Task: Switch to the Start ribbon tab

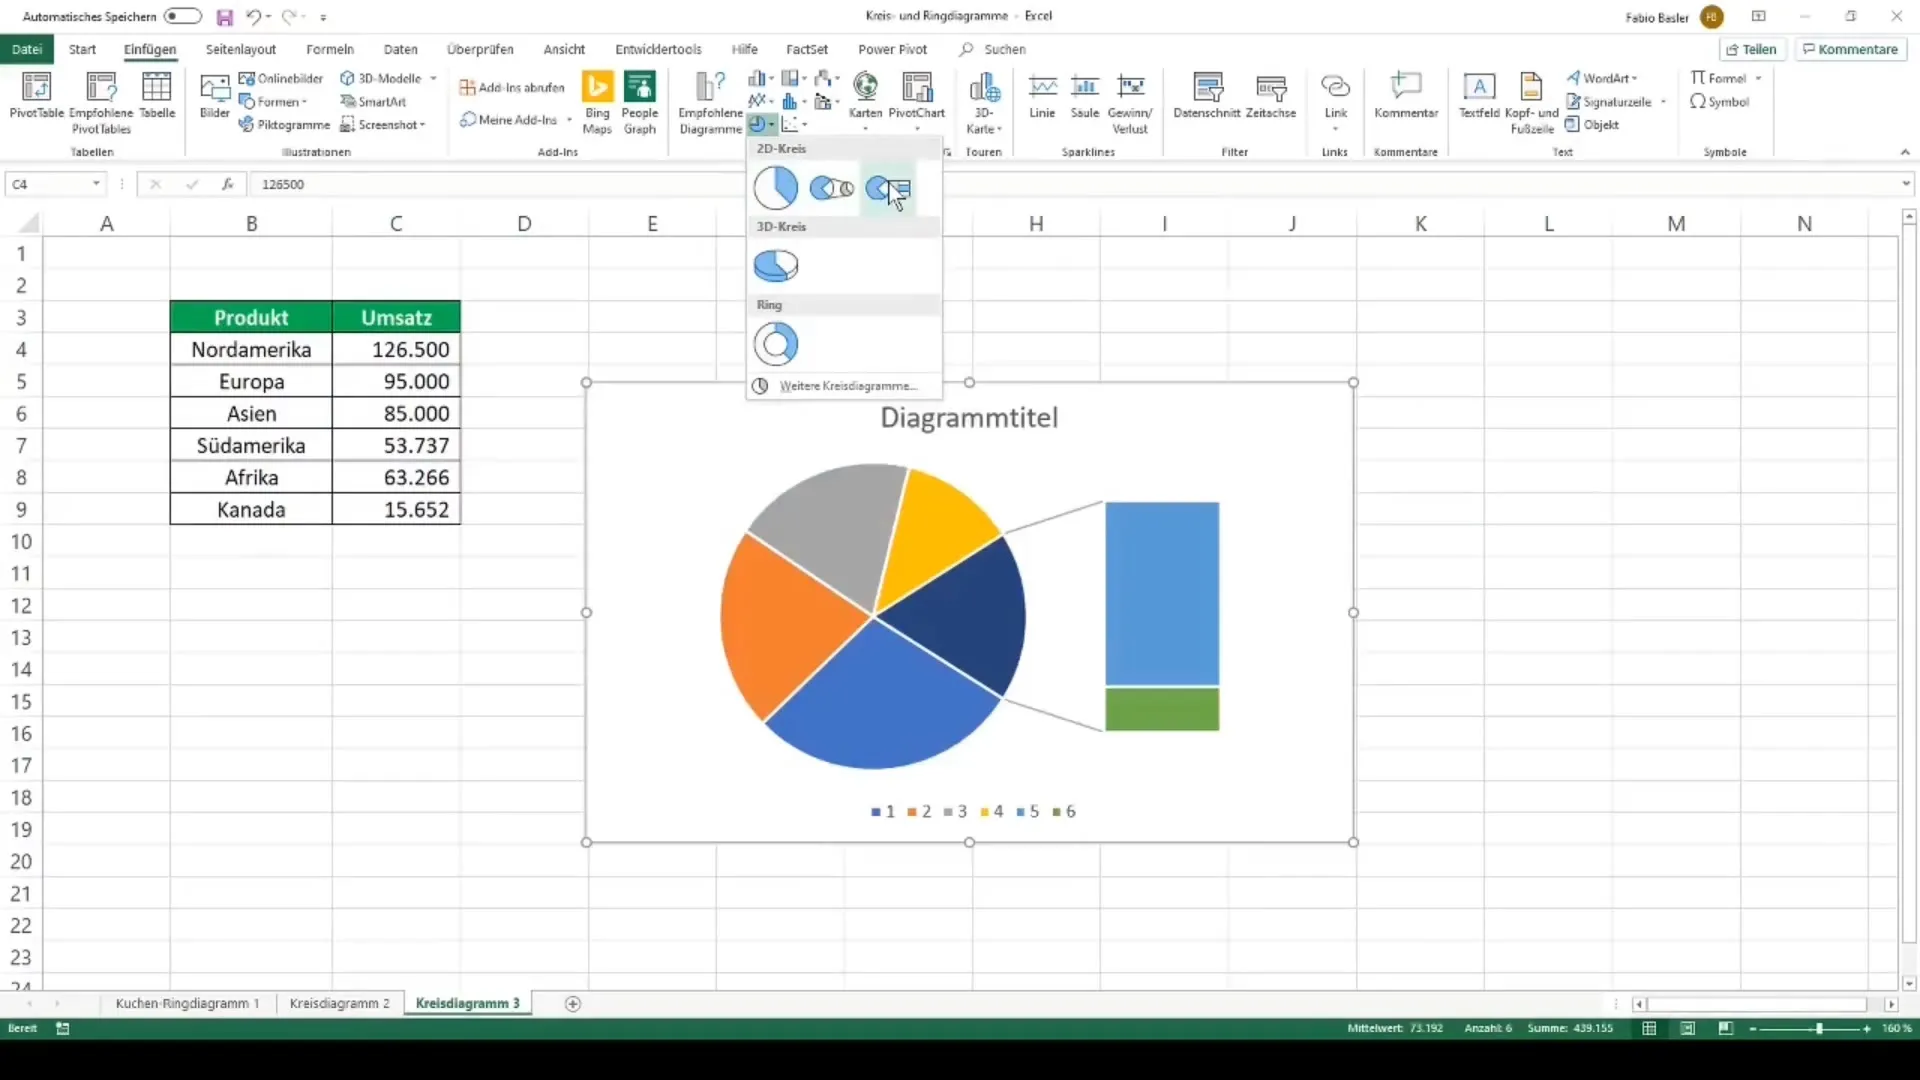Action: pos(82,49)
